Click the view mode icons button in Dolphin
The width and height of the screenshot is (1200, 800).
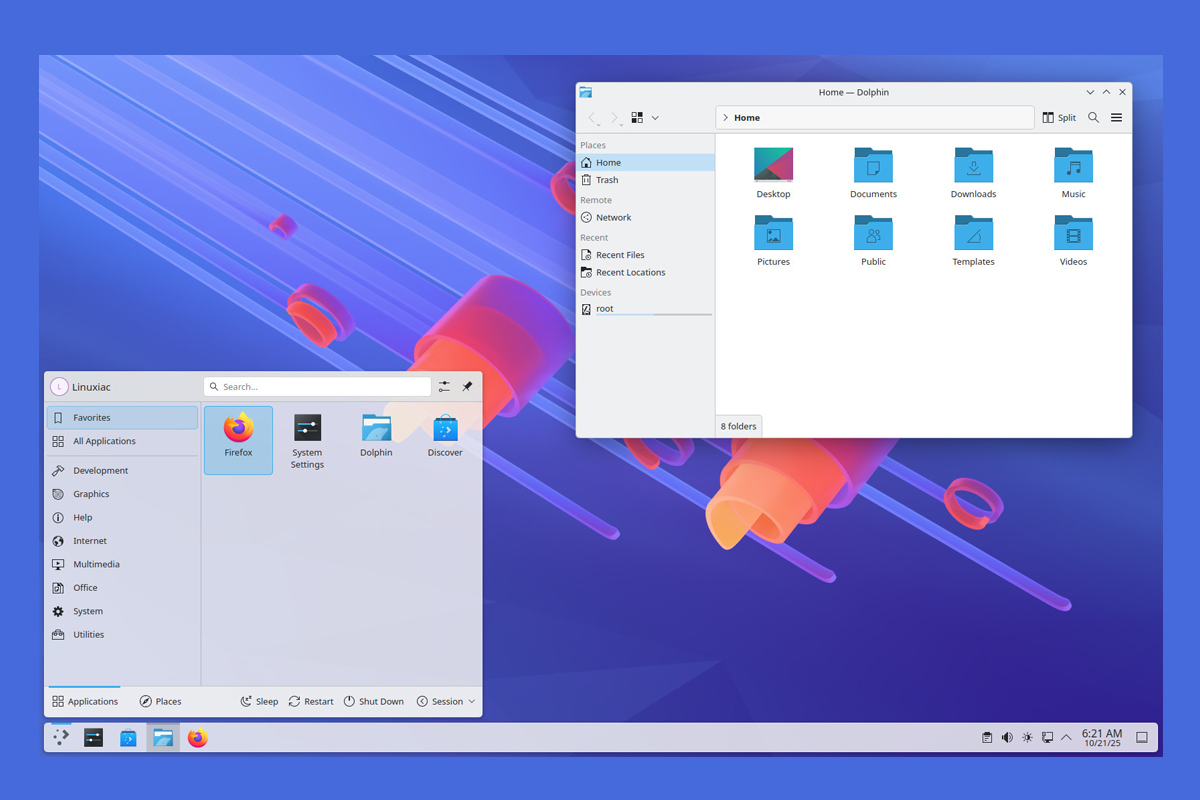(637, 117)
